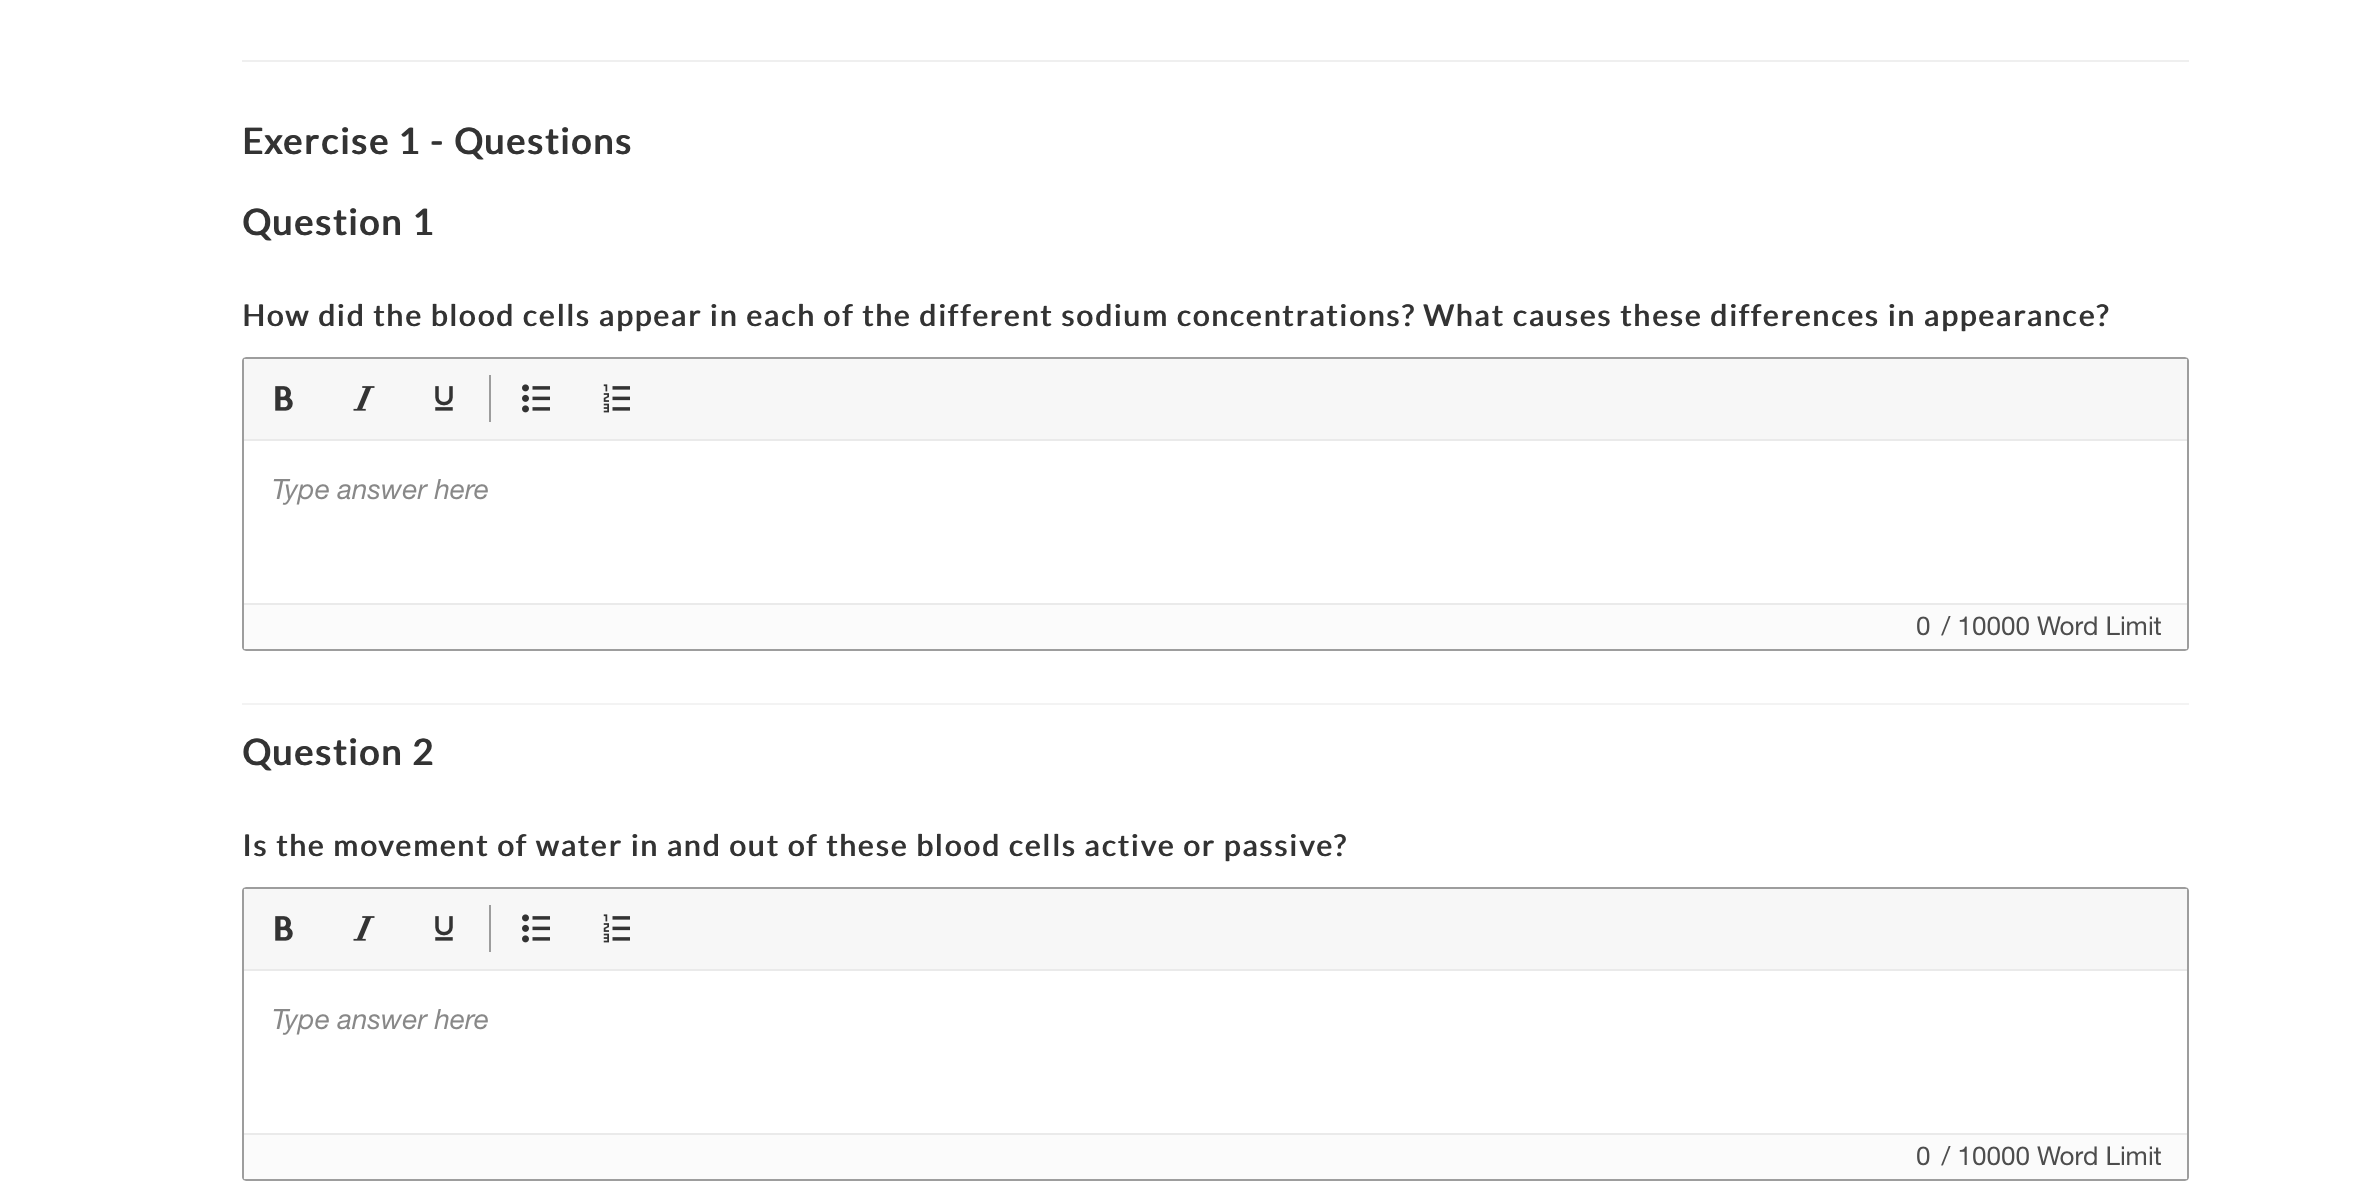Apply italic formatting in Question 2 editor

tap(362, 929)
